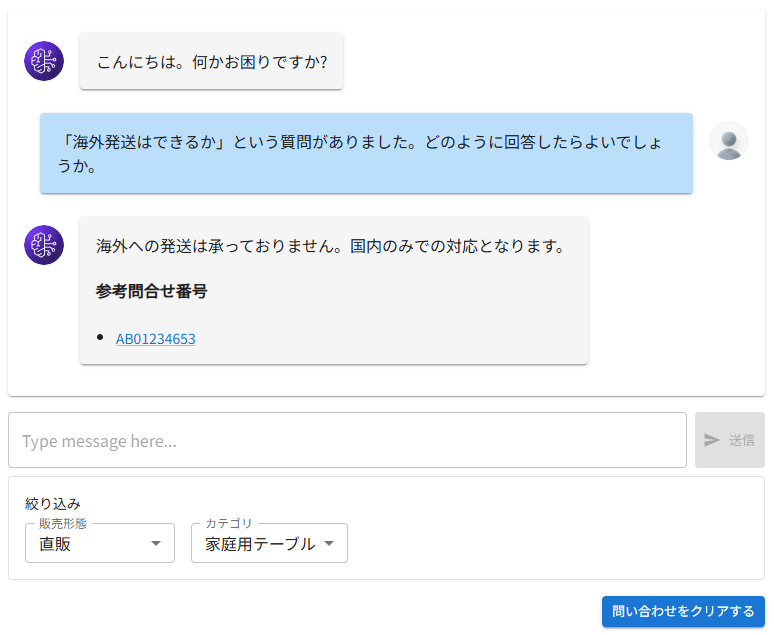Image resolution: width=774 pixels, height=635 pixels.
Task: Select the user's blue question bubble about 海外発送
Action: pyautogui.click(x=366, y=153)
